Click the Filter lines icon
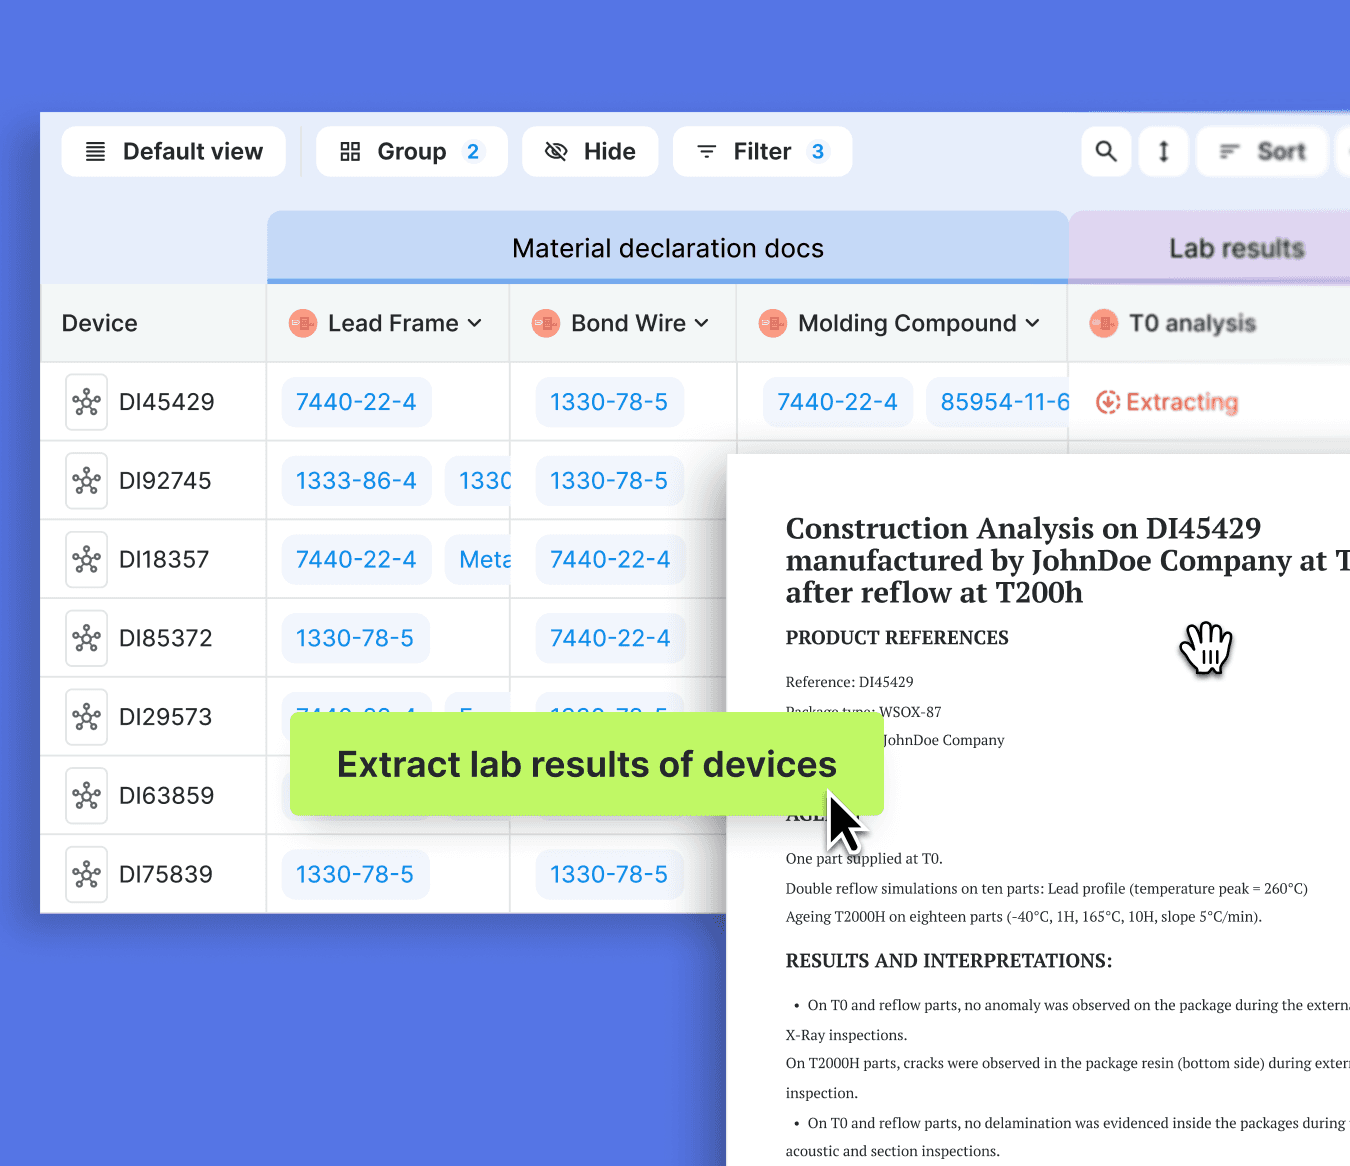The image size is (1350, 1166). click(707, 152)
